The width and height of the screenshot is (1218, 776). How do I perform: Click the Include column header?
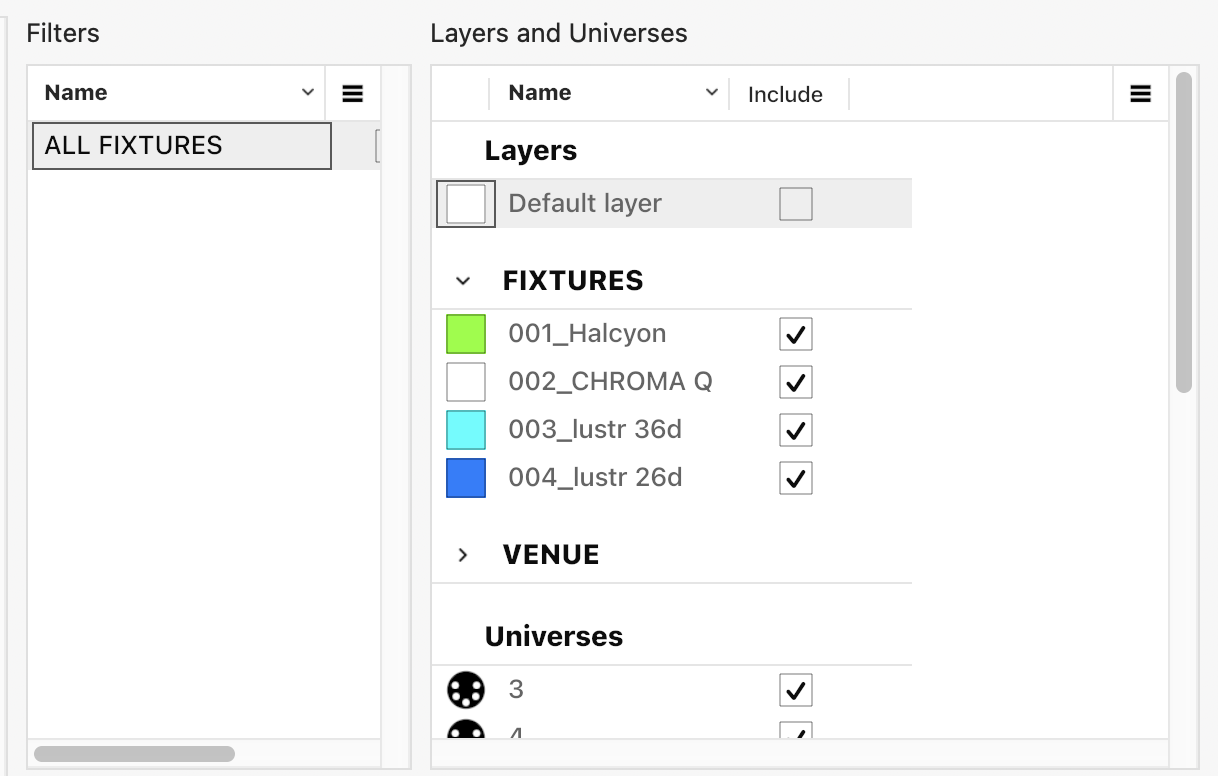click(785, 95)
